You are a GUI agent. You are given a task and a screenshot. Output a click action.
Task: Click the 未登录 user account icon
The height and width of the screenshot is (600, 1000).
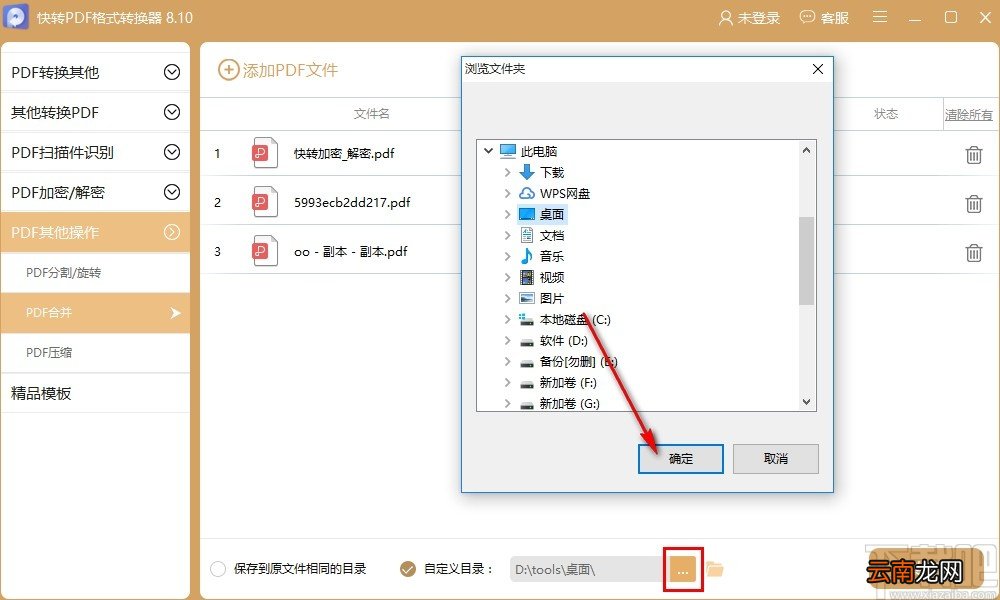tap(725, 18)
